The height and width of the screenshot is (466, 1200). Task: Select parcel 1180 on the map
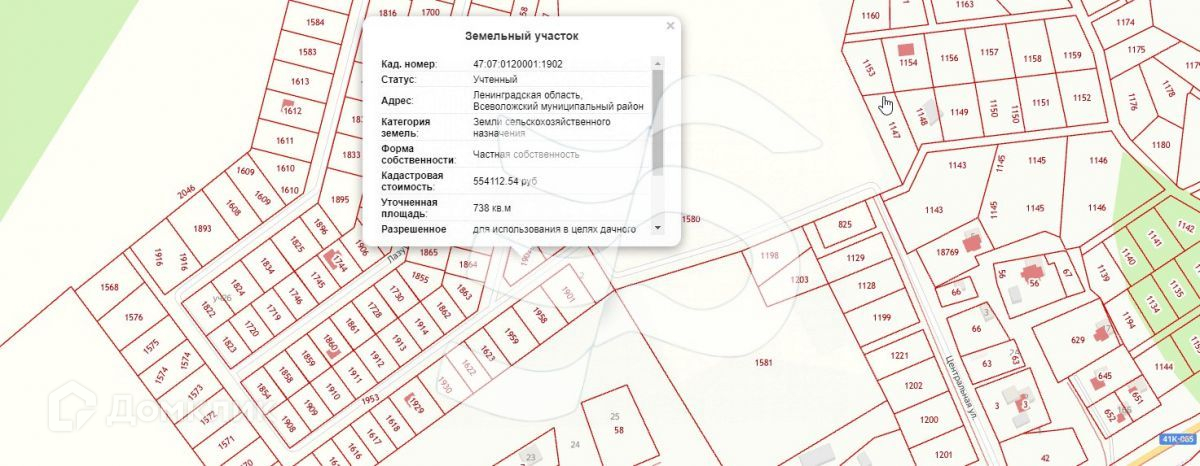click(x=1160, y=145)
